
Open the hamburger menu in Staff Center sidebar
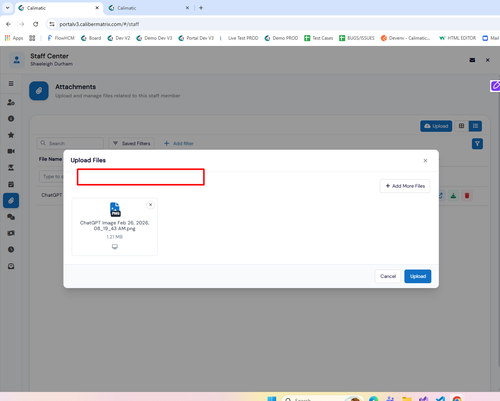(11, 83)
